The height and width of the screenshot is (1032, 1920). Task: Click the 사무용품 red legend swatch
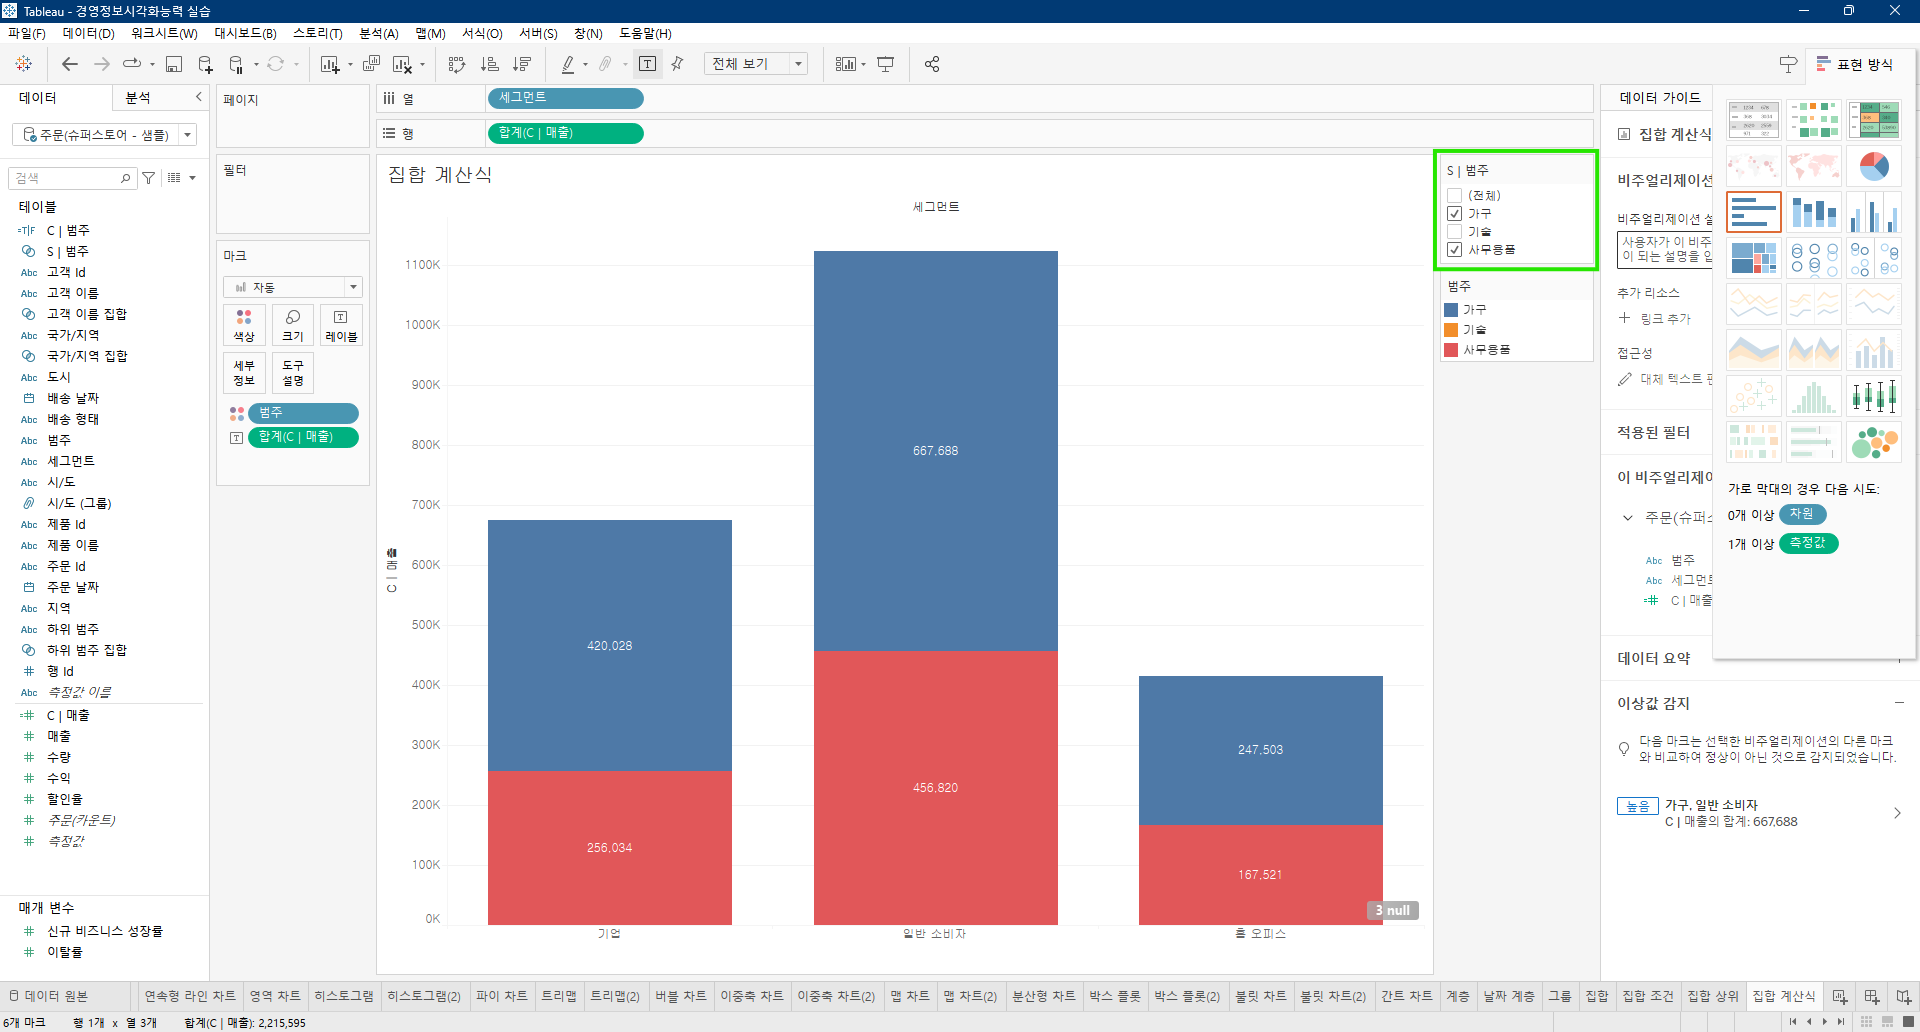(1451, 350)
